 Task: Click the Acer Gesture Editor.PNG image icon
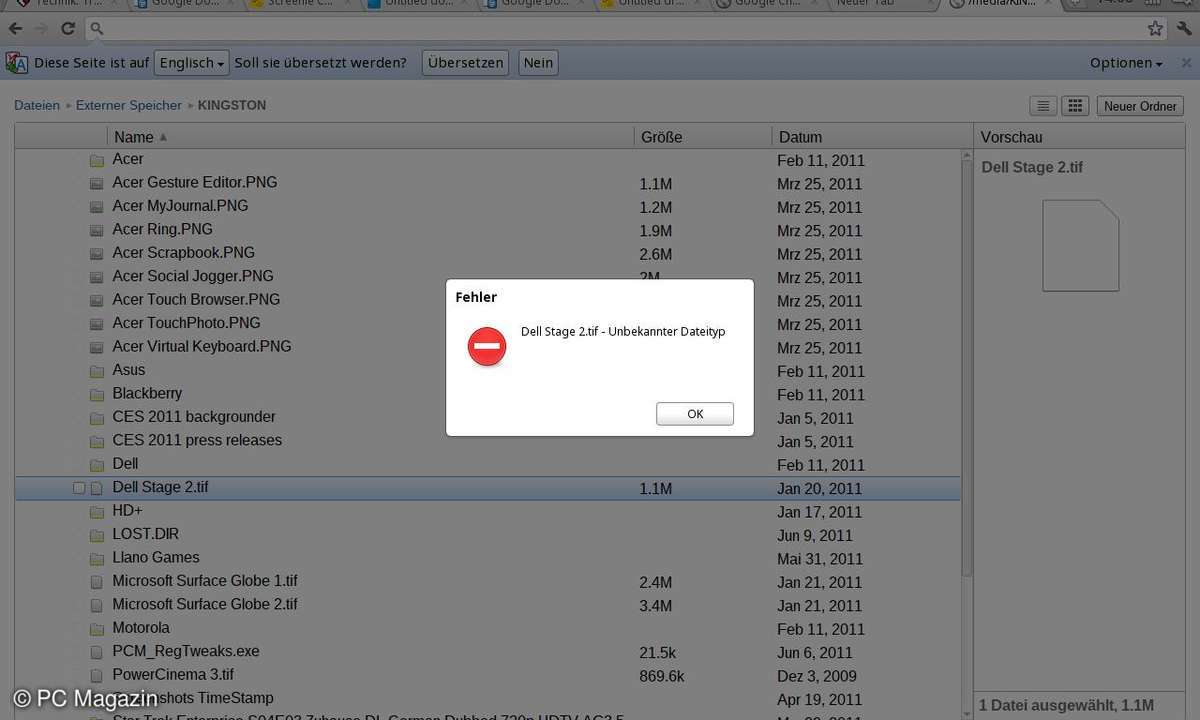96,184
